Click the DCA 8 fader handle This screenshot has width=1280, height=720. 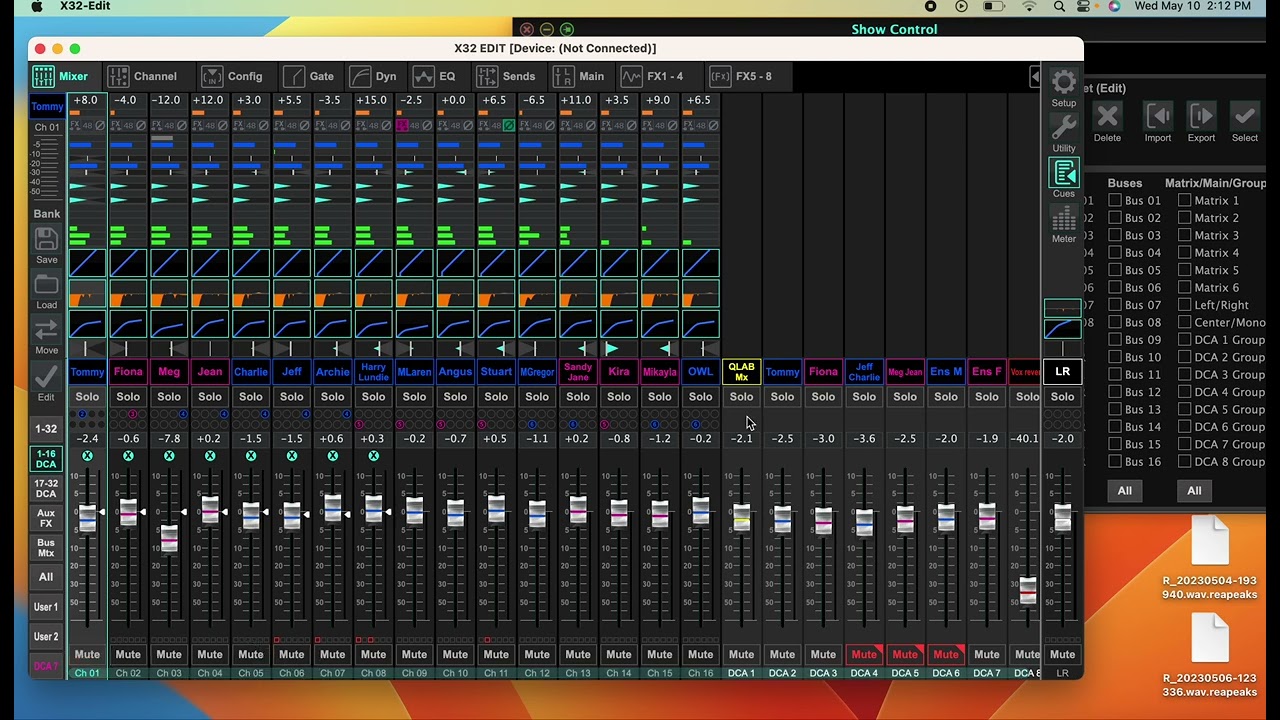coord(1027,591)
